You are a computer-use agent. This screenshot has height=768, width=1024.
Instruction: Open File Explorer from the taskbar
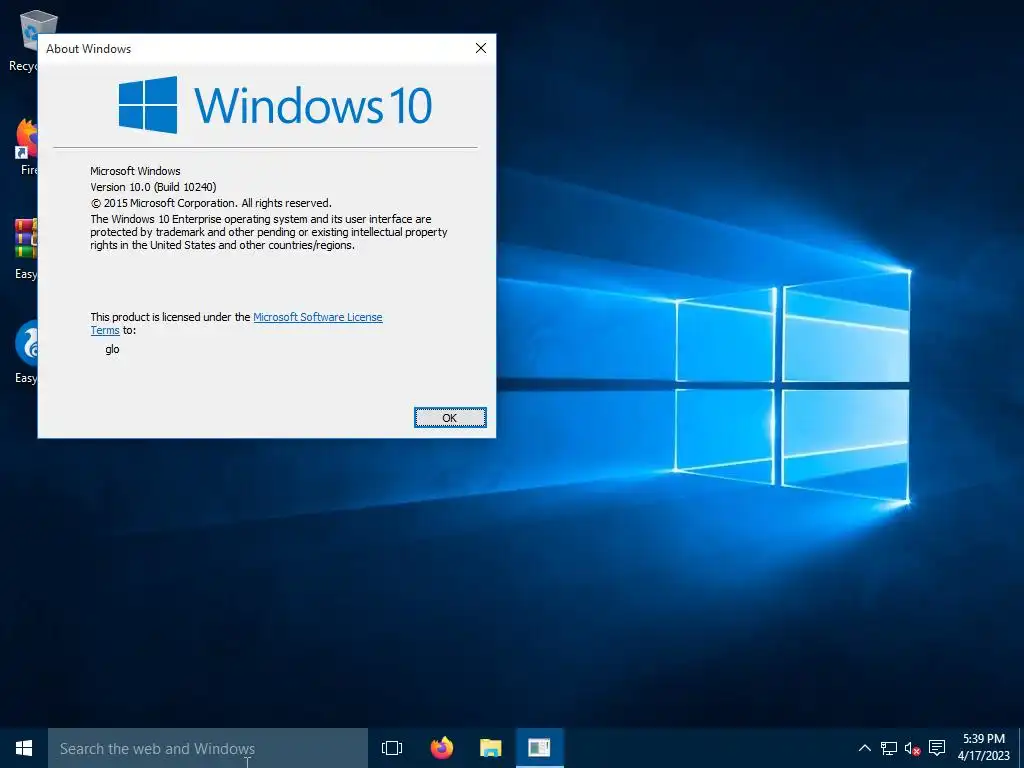[x=490, y=748]
